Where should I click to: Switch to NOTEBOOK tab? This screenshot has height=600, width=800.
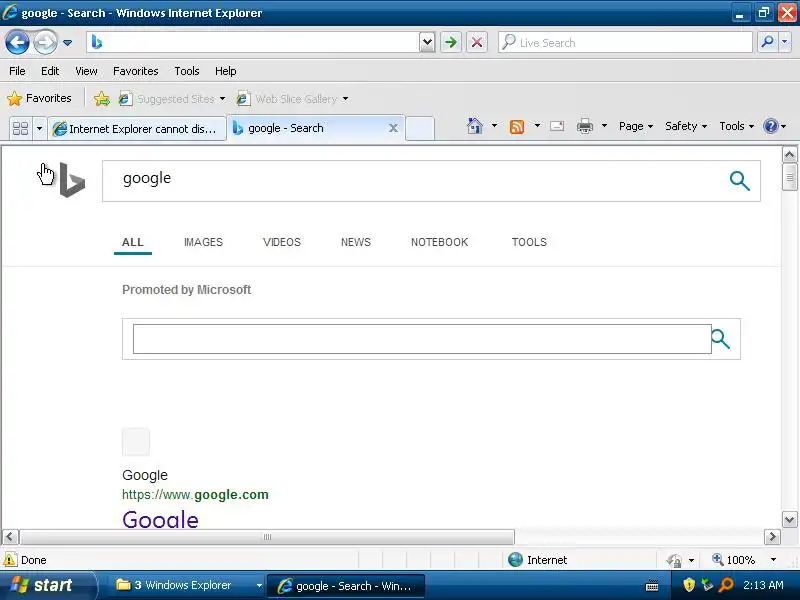click(439, 242)
